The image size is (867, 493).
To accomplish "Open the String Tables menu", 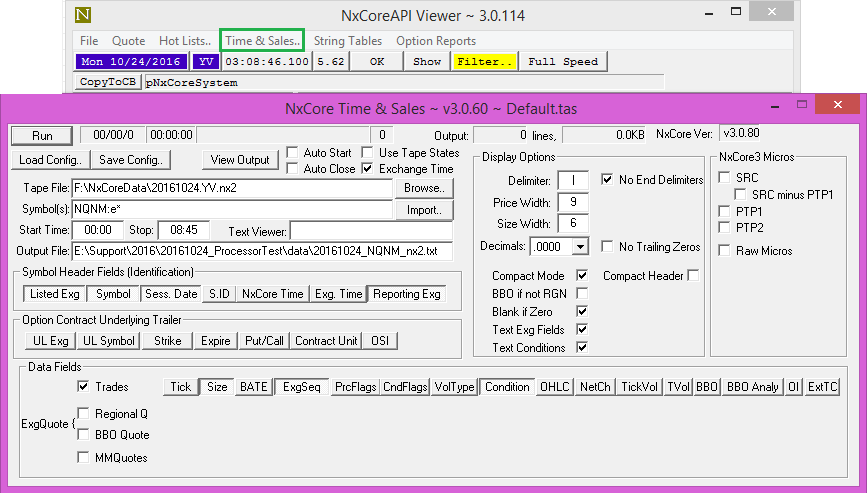I will 348,41.
